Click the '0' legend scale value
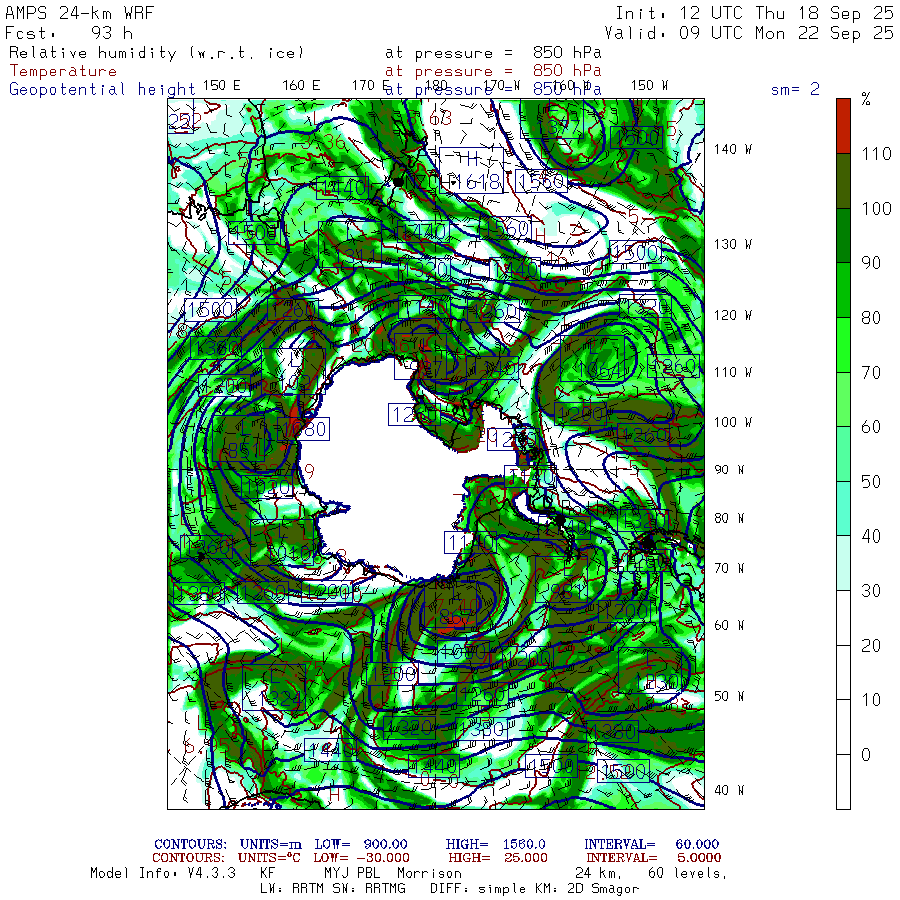This screenshot has width=900, height=900. coord(866,755)
